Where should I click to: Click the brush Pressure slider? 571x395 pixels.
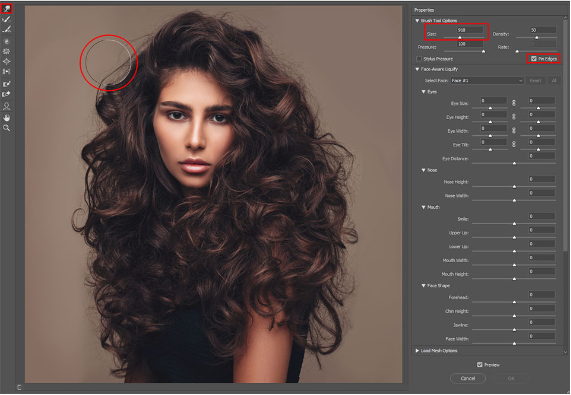point(464,51)
